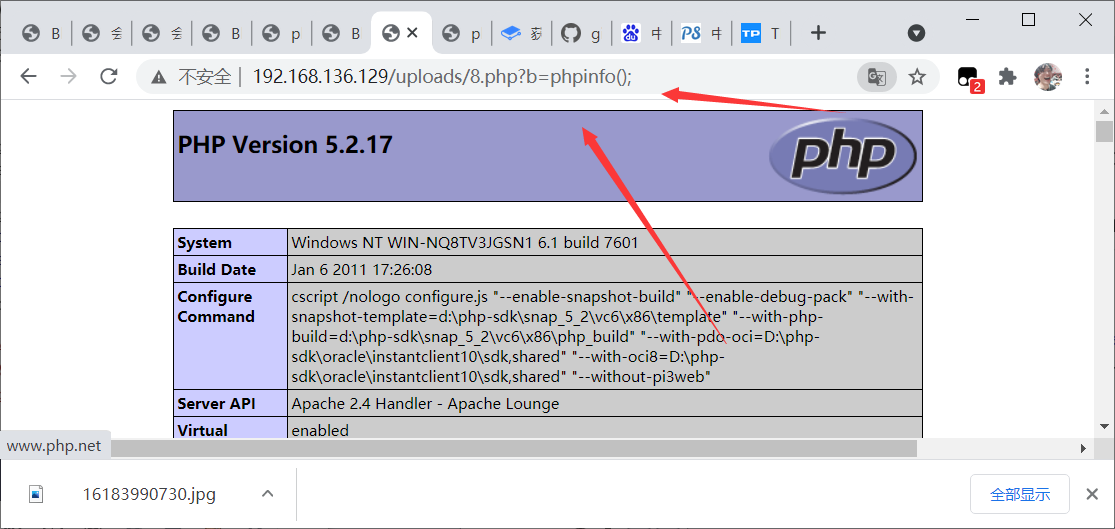Open the 不安全 site security info
The width and height of the screenshot is (1115, 529).
192,77
